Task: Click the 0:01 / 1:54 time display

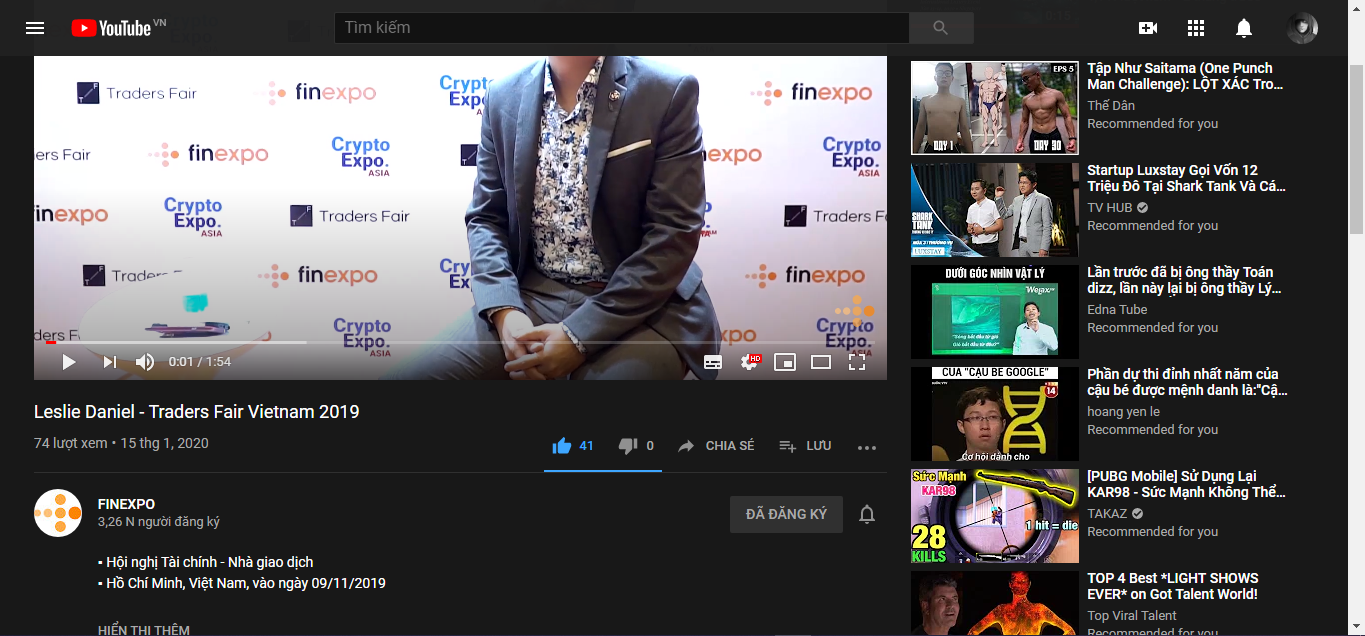Action: [x=200, y=362]
